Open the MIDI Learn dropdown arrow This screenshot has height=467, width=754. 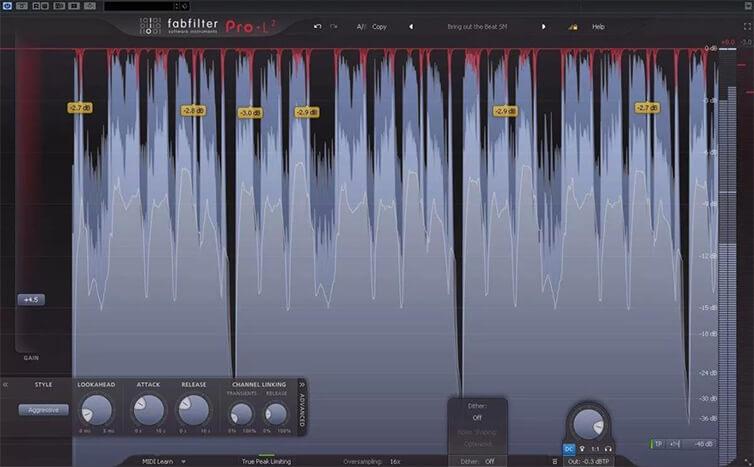click(x=183, y=461)
